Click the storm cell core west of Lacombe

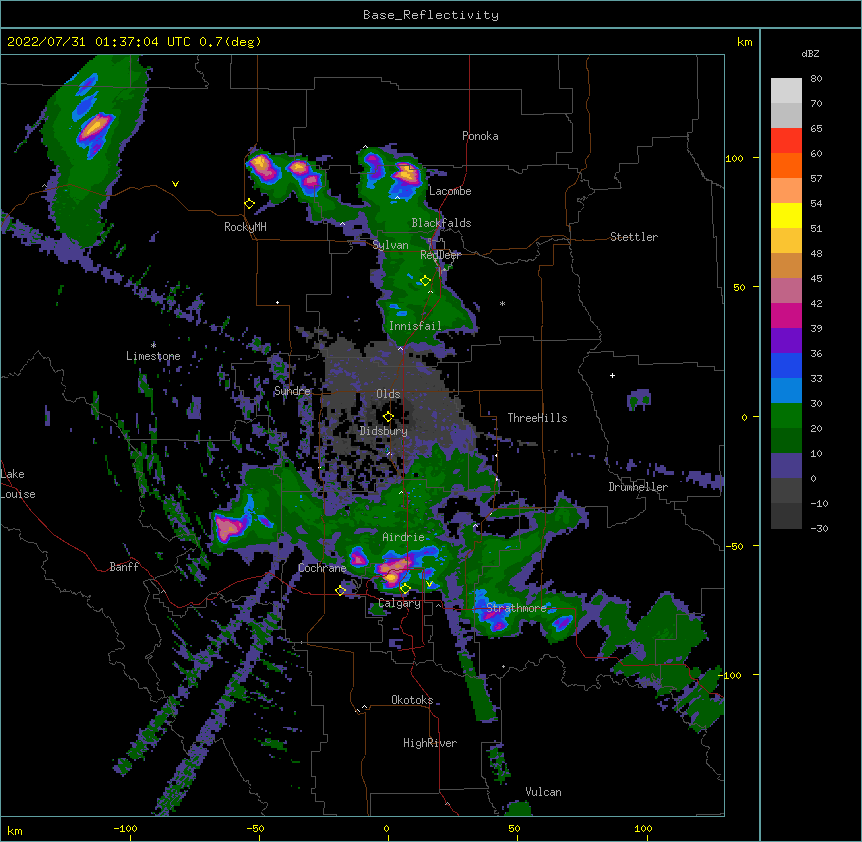407,172
